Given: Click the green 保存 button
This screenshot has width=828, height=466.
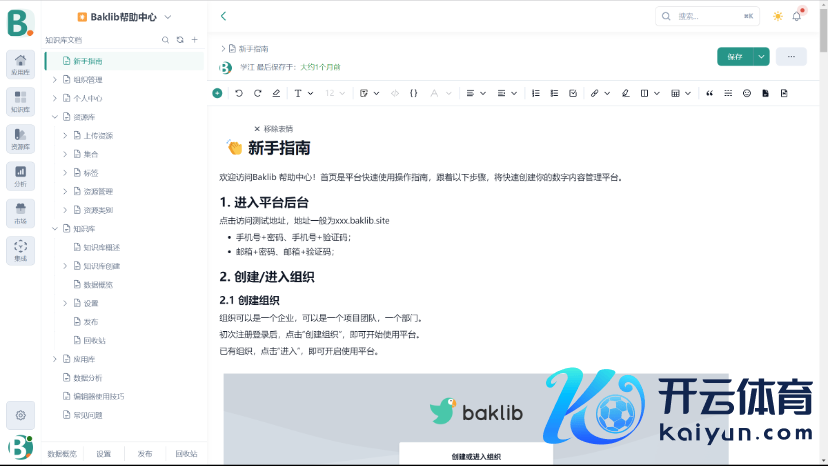Looking at the screenshot, I should (735, 57).
